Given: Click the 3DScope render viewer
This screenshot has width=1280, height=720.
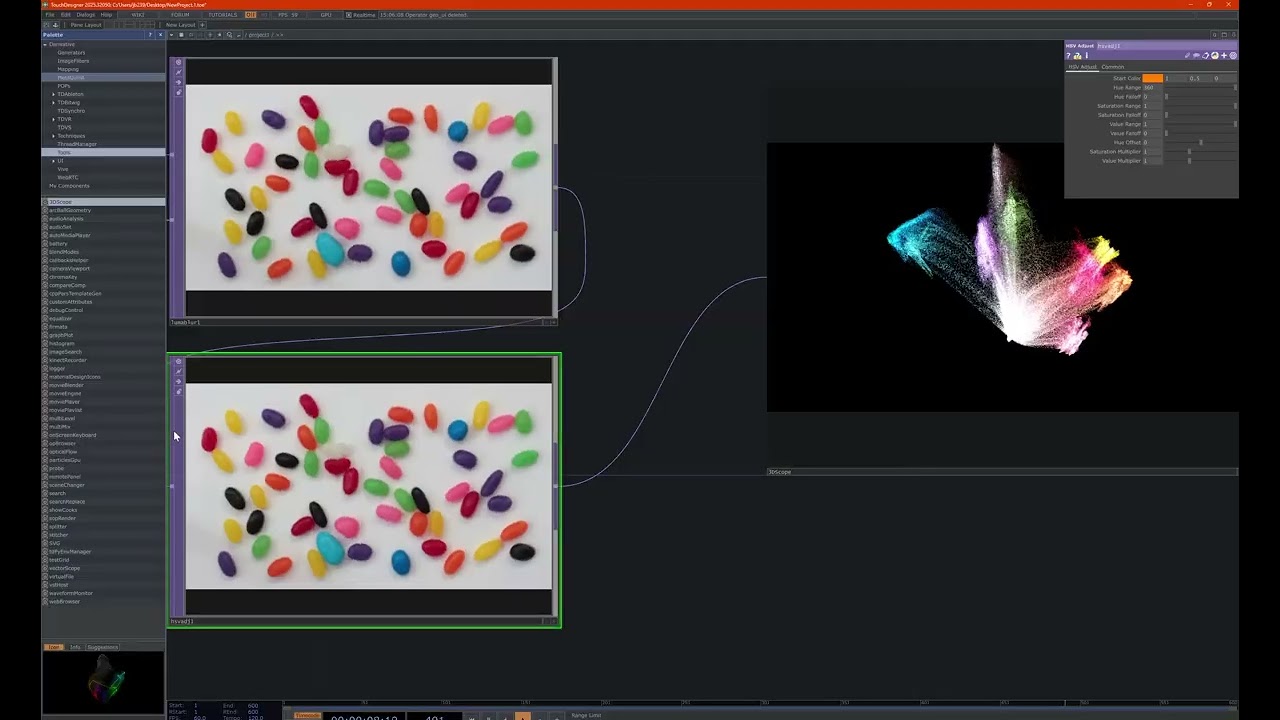Looking at the screenshot, I should click(1002, 277).
